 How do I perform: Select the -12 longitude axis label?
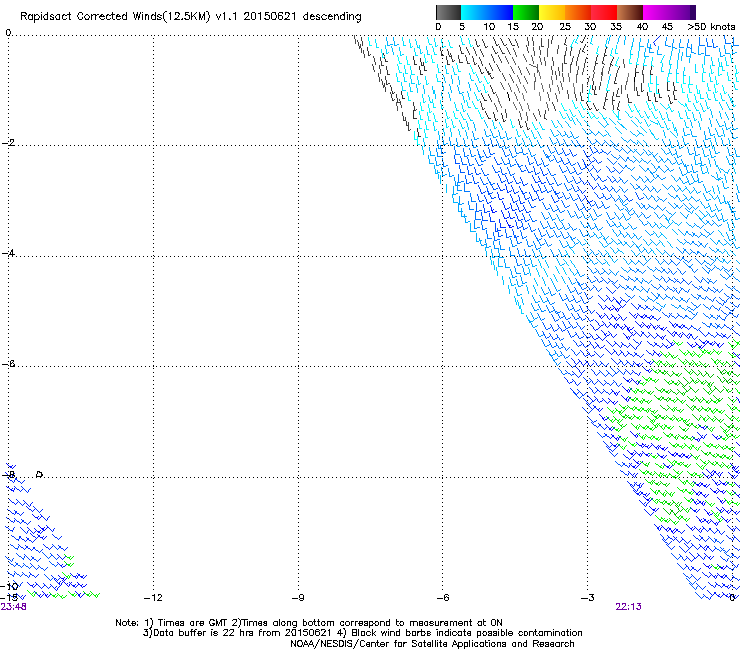click(153, 598)
